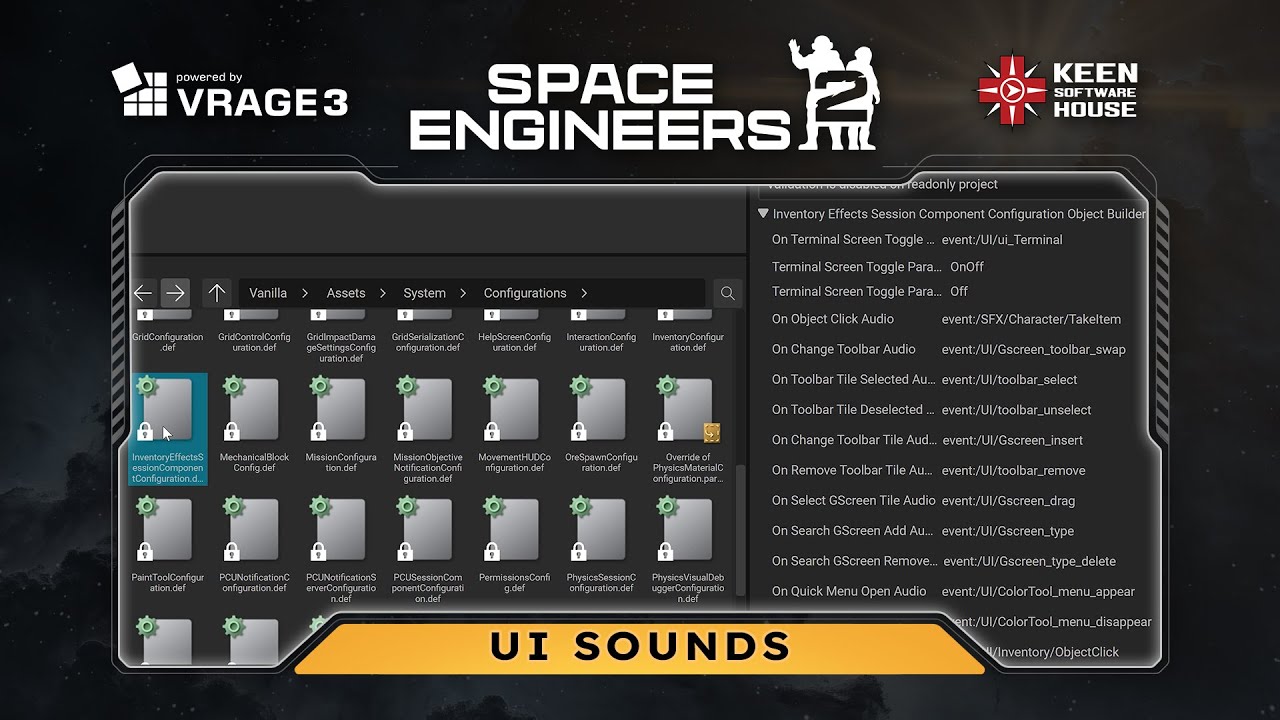Select PermissionsConfig.def file icon
The height and width of the screenshot is (720, 1280).
(x=512, y=529)
